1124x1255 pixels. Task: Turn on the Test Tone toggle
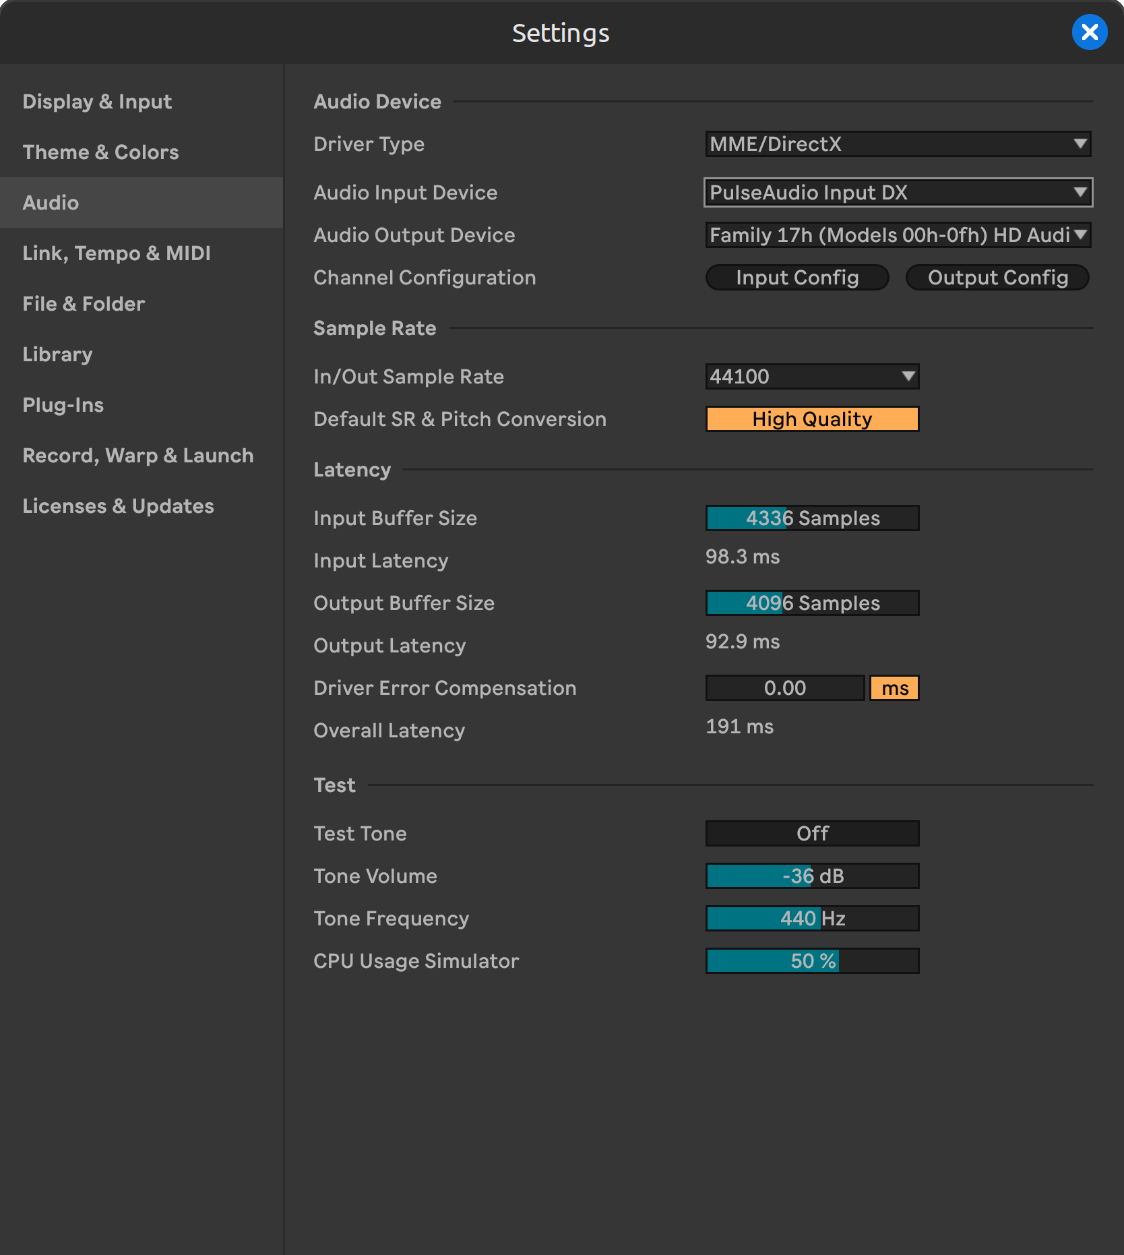[x=812, y=833]
